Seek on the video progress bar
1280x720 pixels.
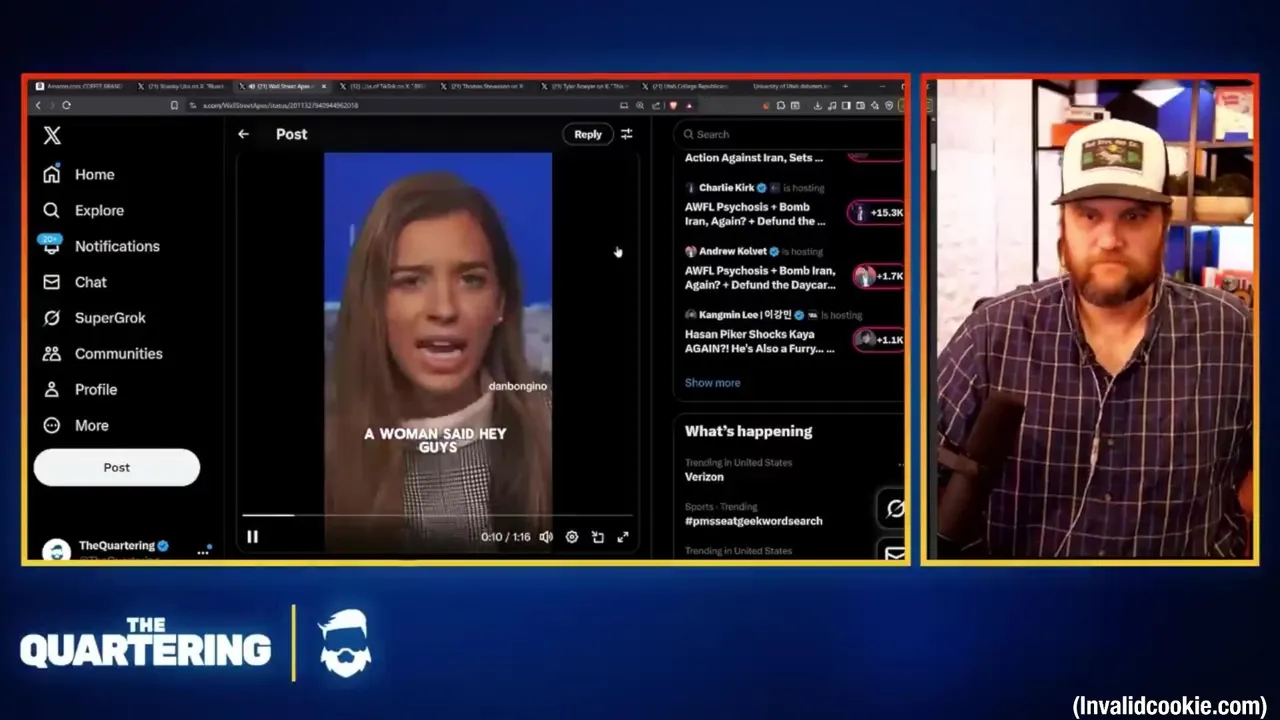[x=438, y=515]
